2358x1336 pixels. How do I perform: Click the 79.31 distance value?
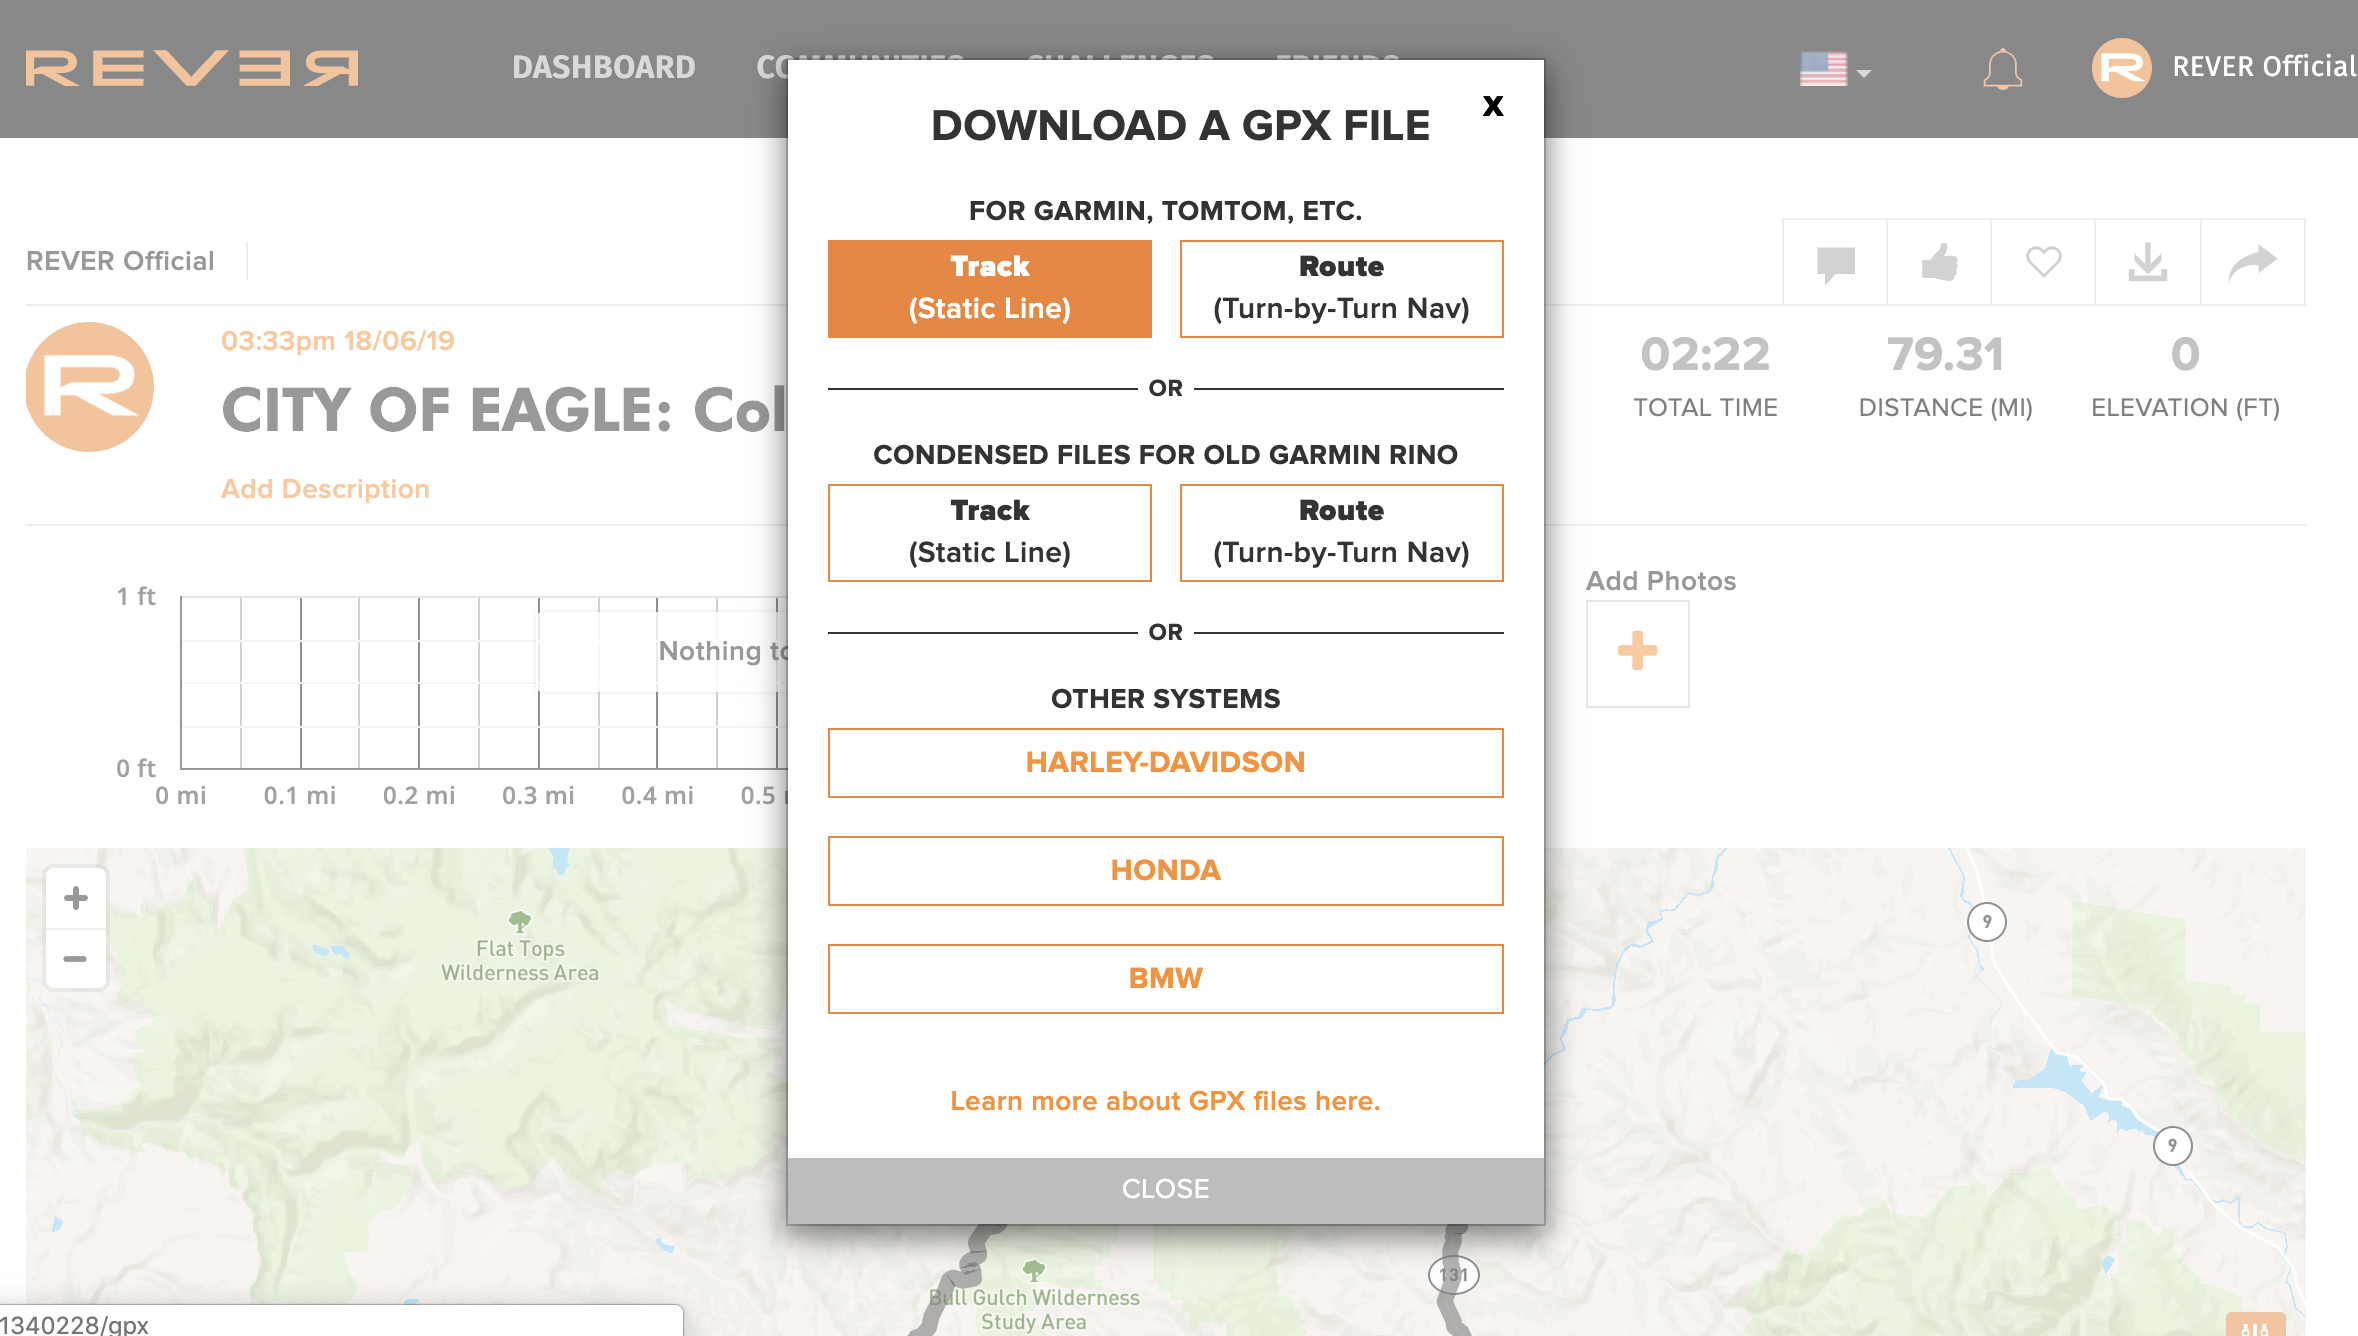1945,354
